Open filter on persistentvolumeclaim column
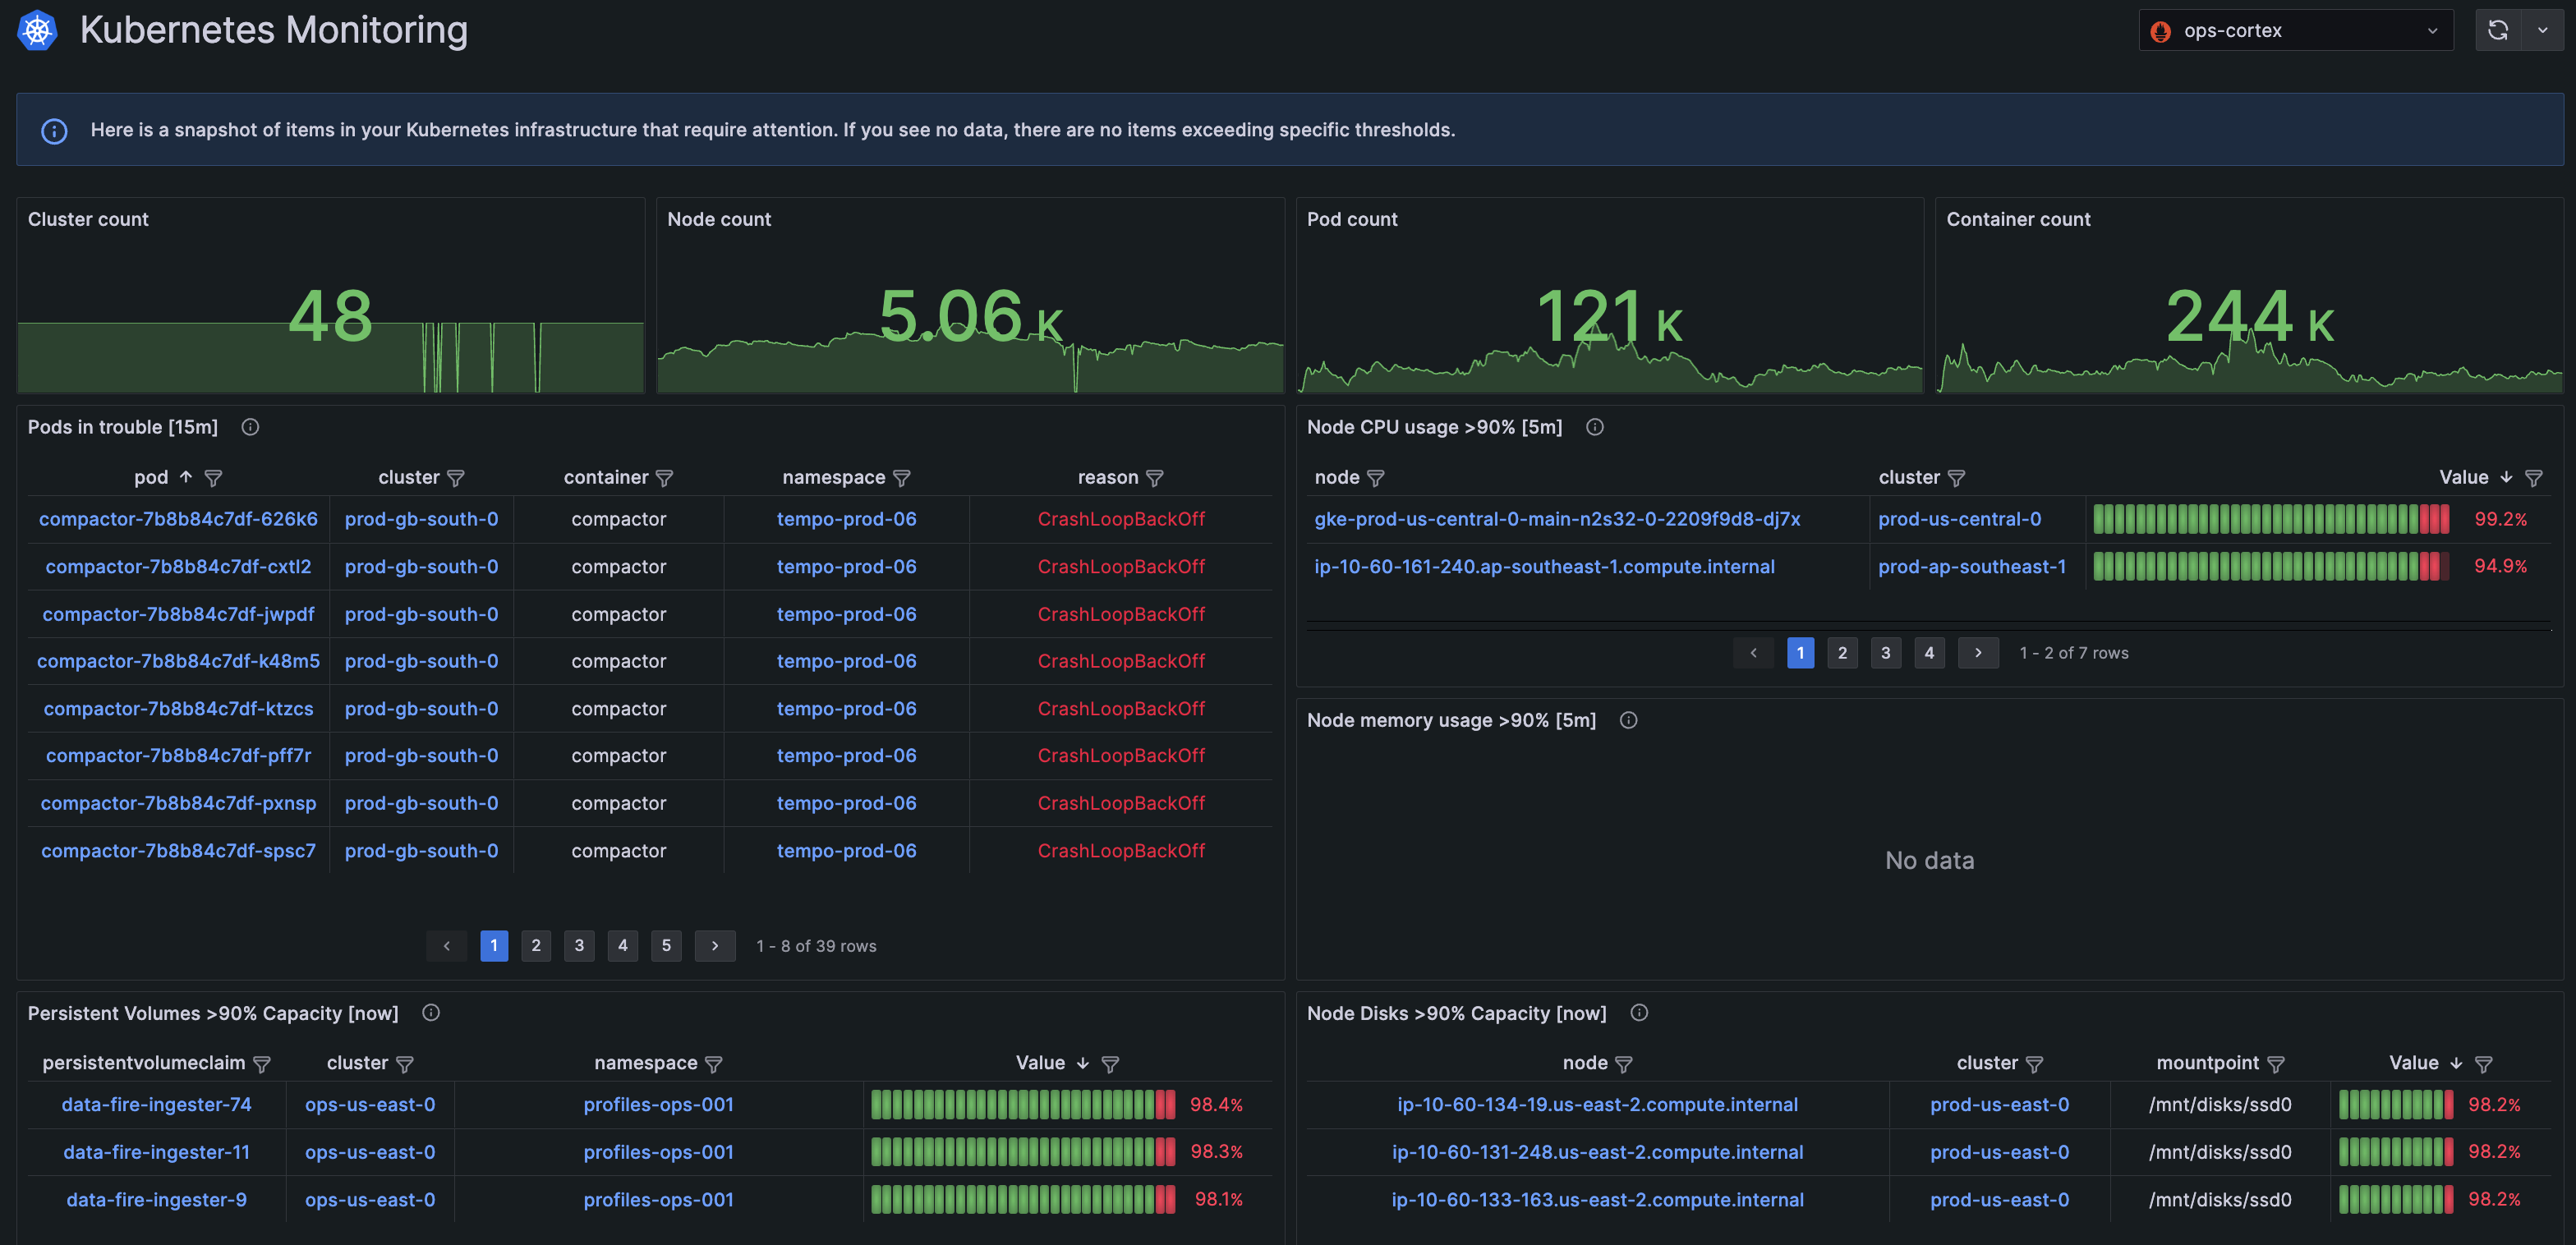Image resolution: width=2576 pixels, height=1245 pixels. 262,1064
